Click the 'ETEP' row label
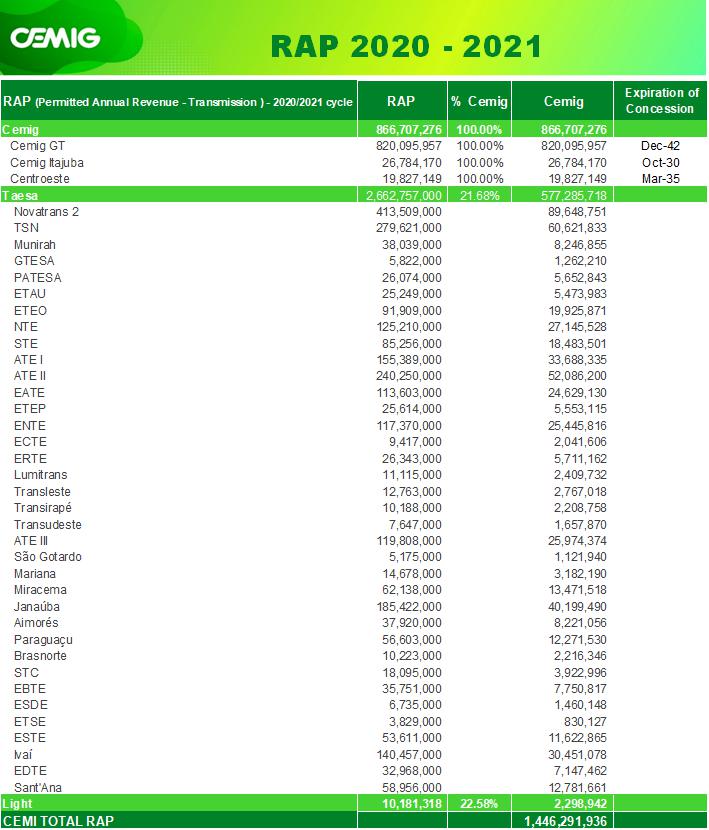The image size is (709, 830). tap(30, 409)
